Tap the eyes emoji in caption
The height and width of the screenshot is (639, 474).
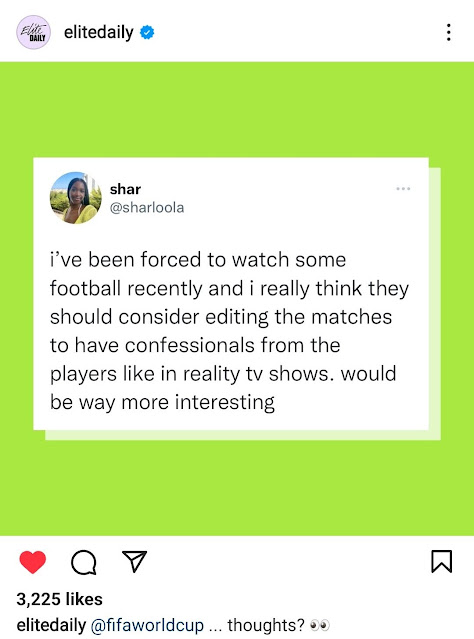pyautogui.click(x=320, y=625)
